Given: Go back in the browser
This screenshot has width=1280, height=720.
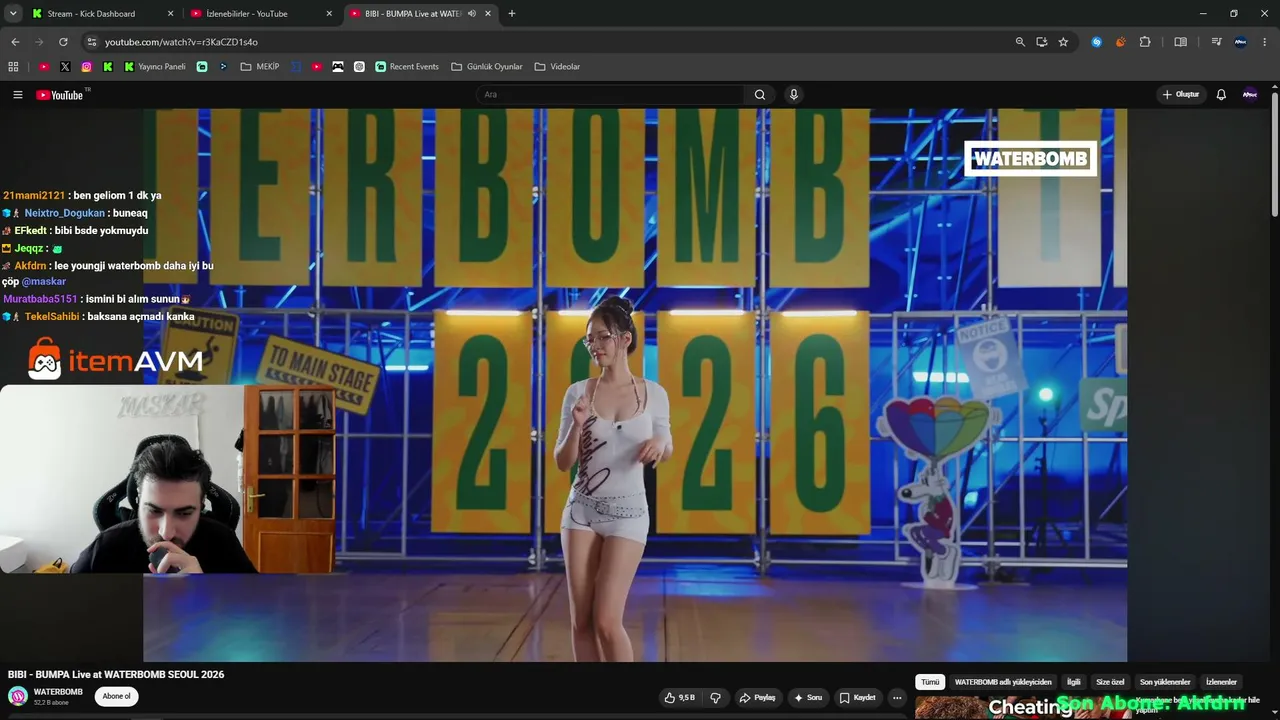Looking at the screenshot, I should [x=15, y=42].
